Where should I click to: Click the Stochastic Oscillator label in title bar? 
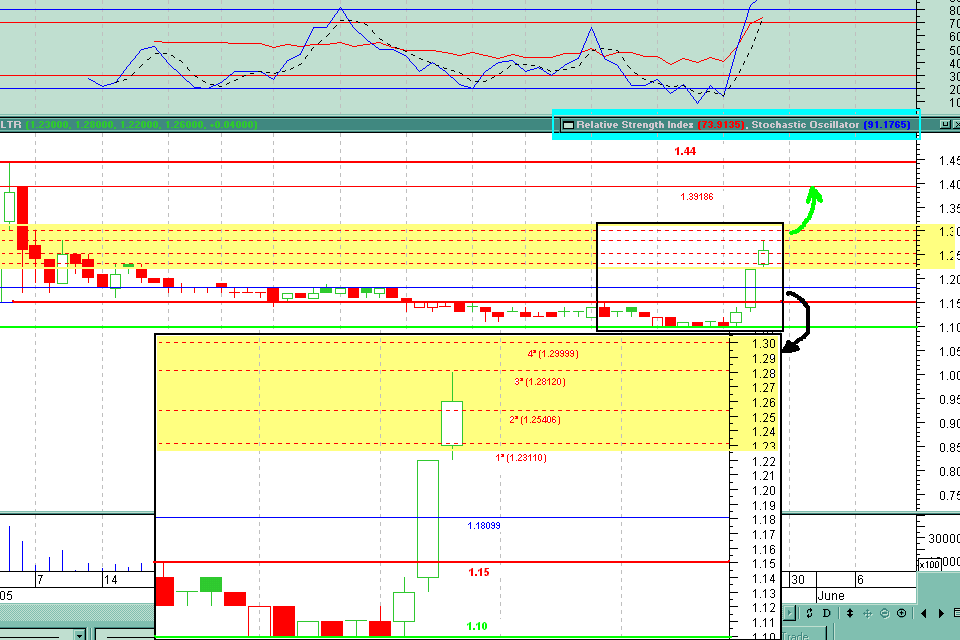(805, 124)
